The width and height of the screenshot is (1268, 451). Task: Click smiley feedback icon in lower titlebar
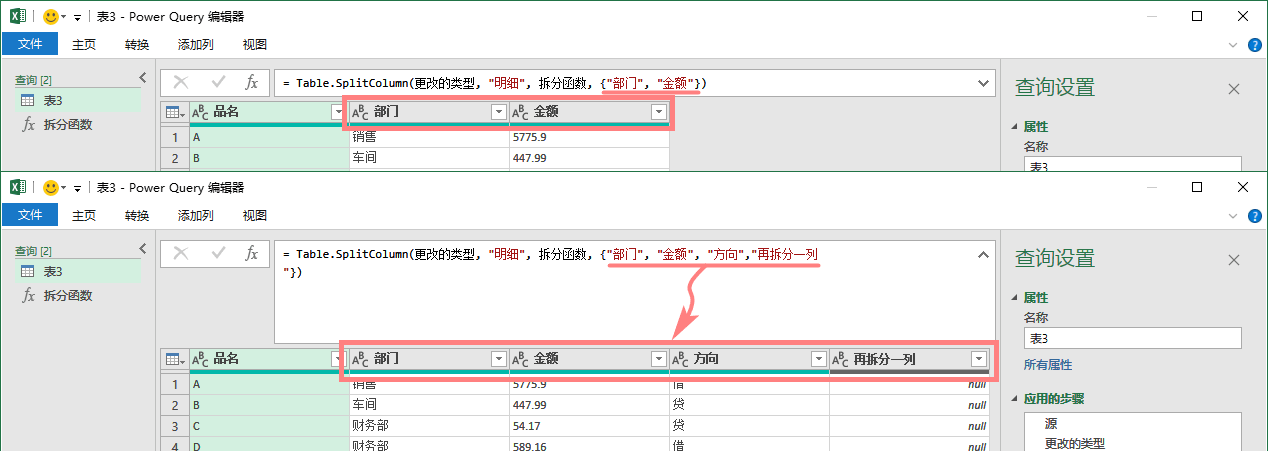(52, 187)
